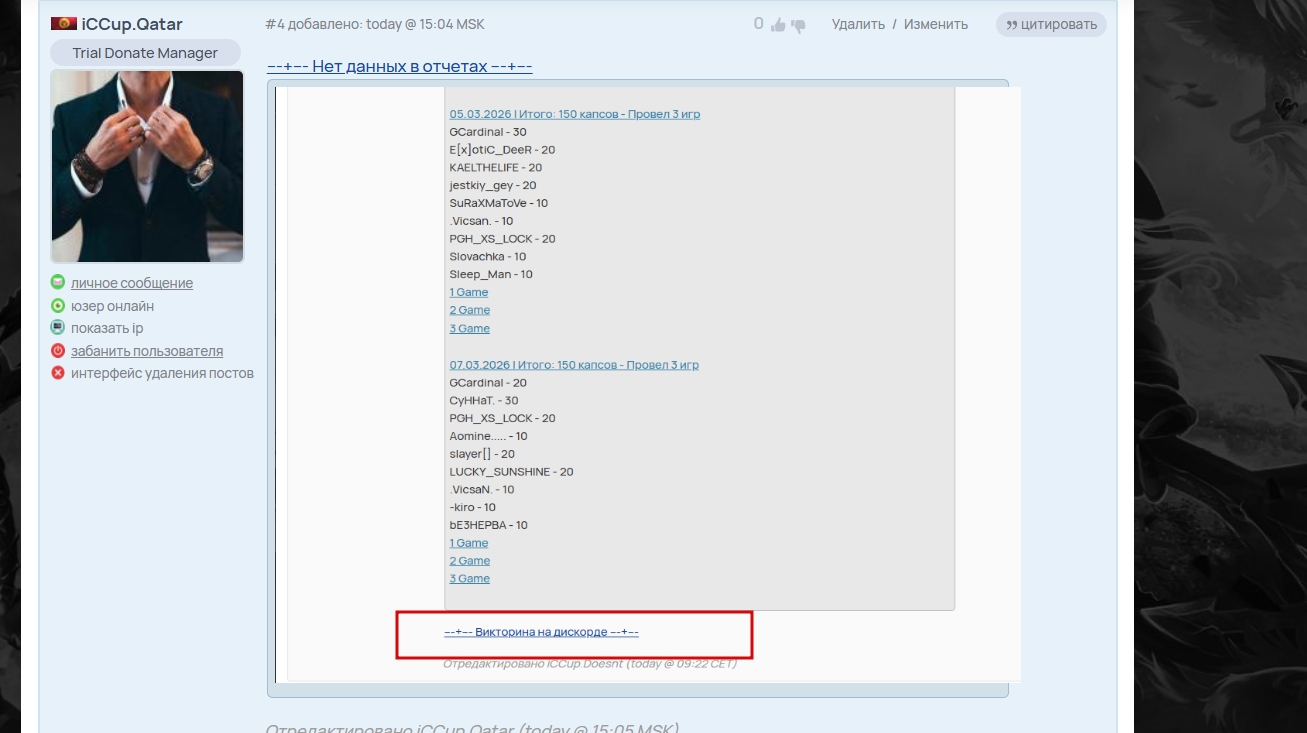
Task: Select the text LUCKY_SUNSHINE - 20
Action: pos(512,472)
